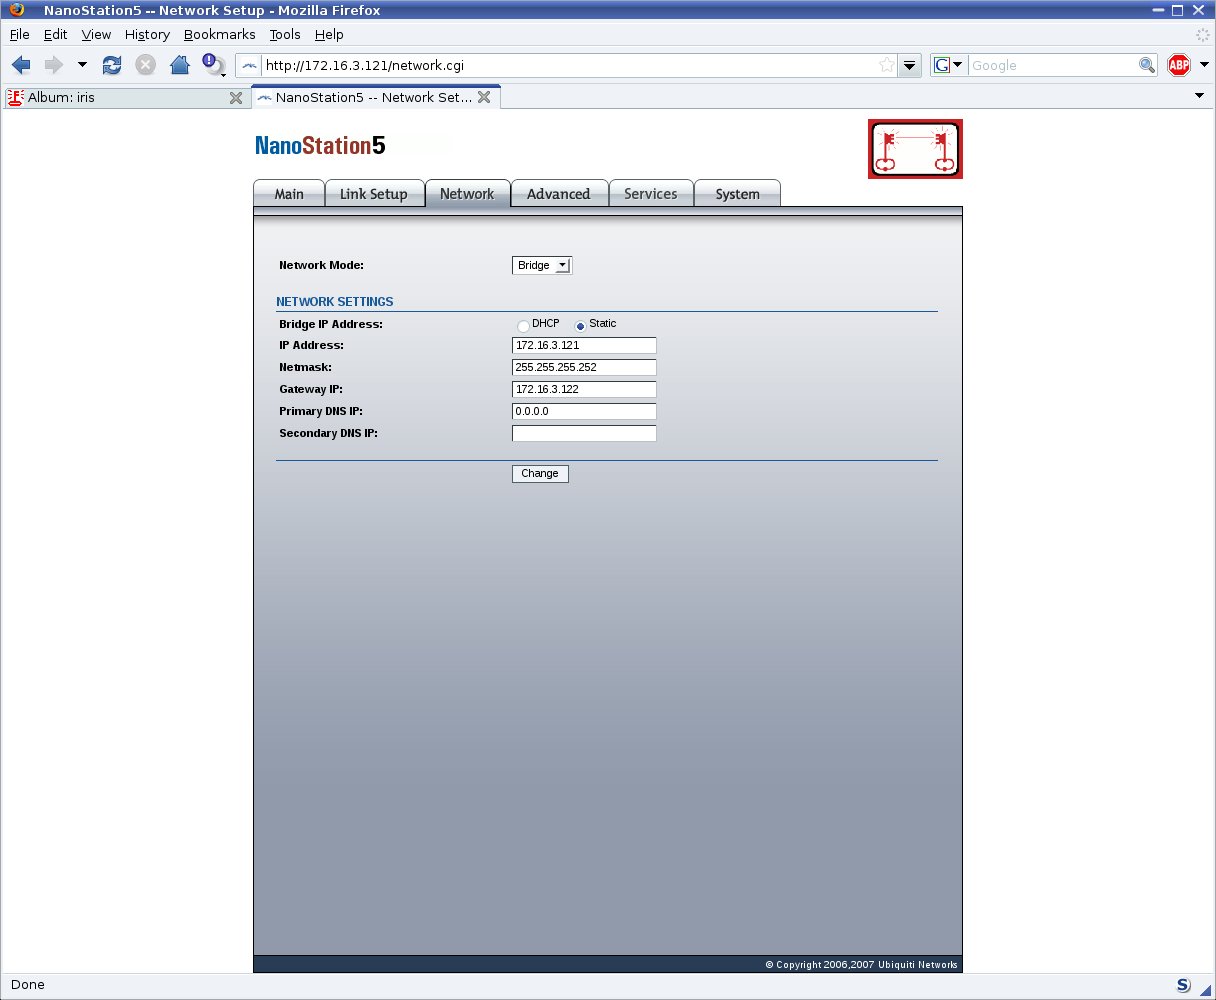Click the S status bar icon
Viewport: 1216px width, 1000px height.
(1183, 985)
